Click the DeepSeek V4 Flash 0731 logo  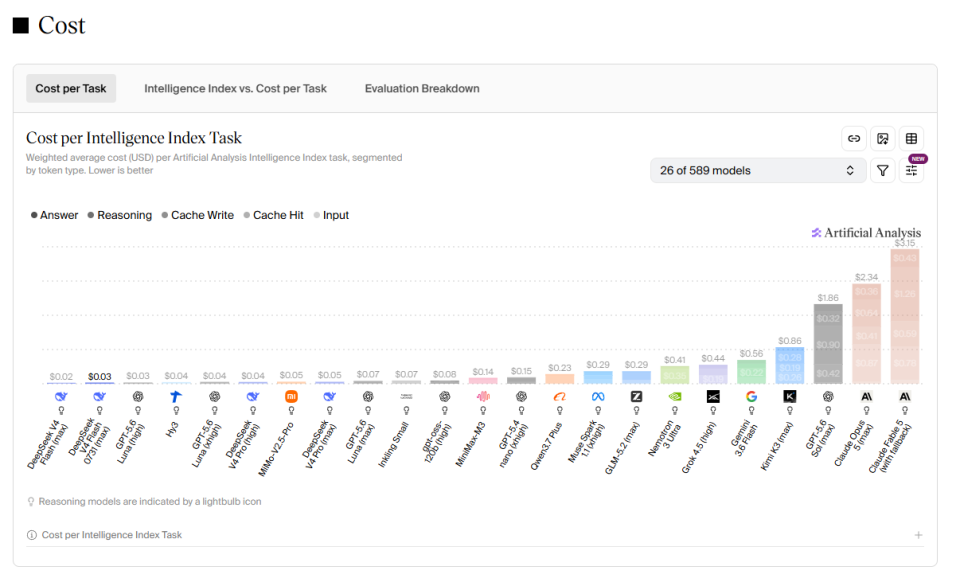[x=100, y=397]
